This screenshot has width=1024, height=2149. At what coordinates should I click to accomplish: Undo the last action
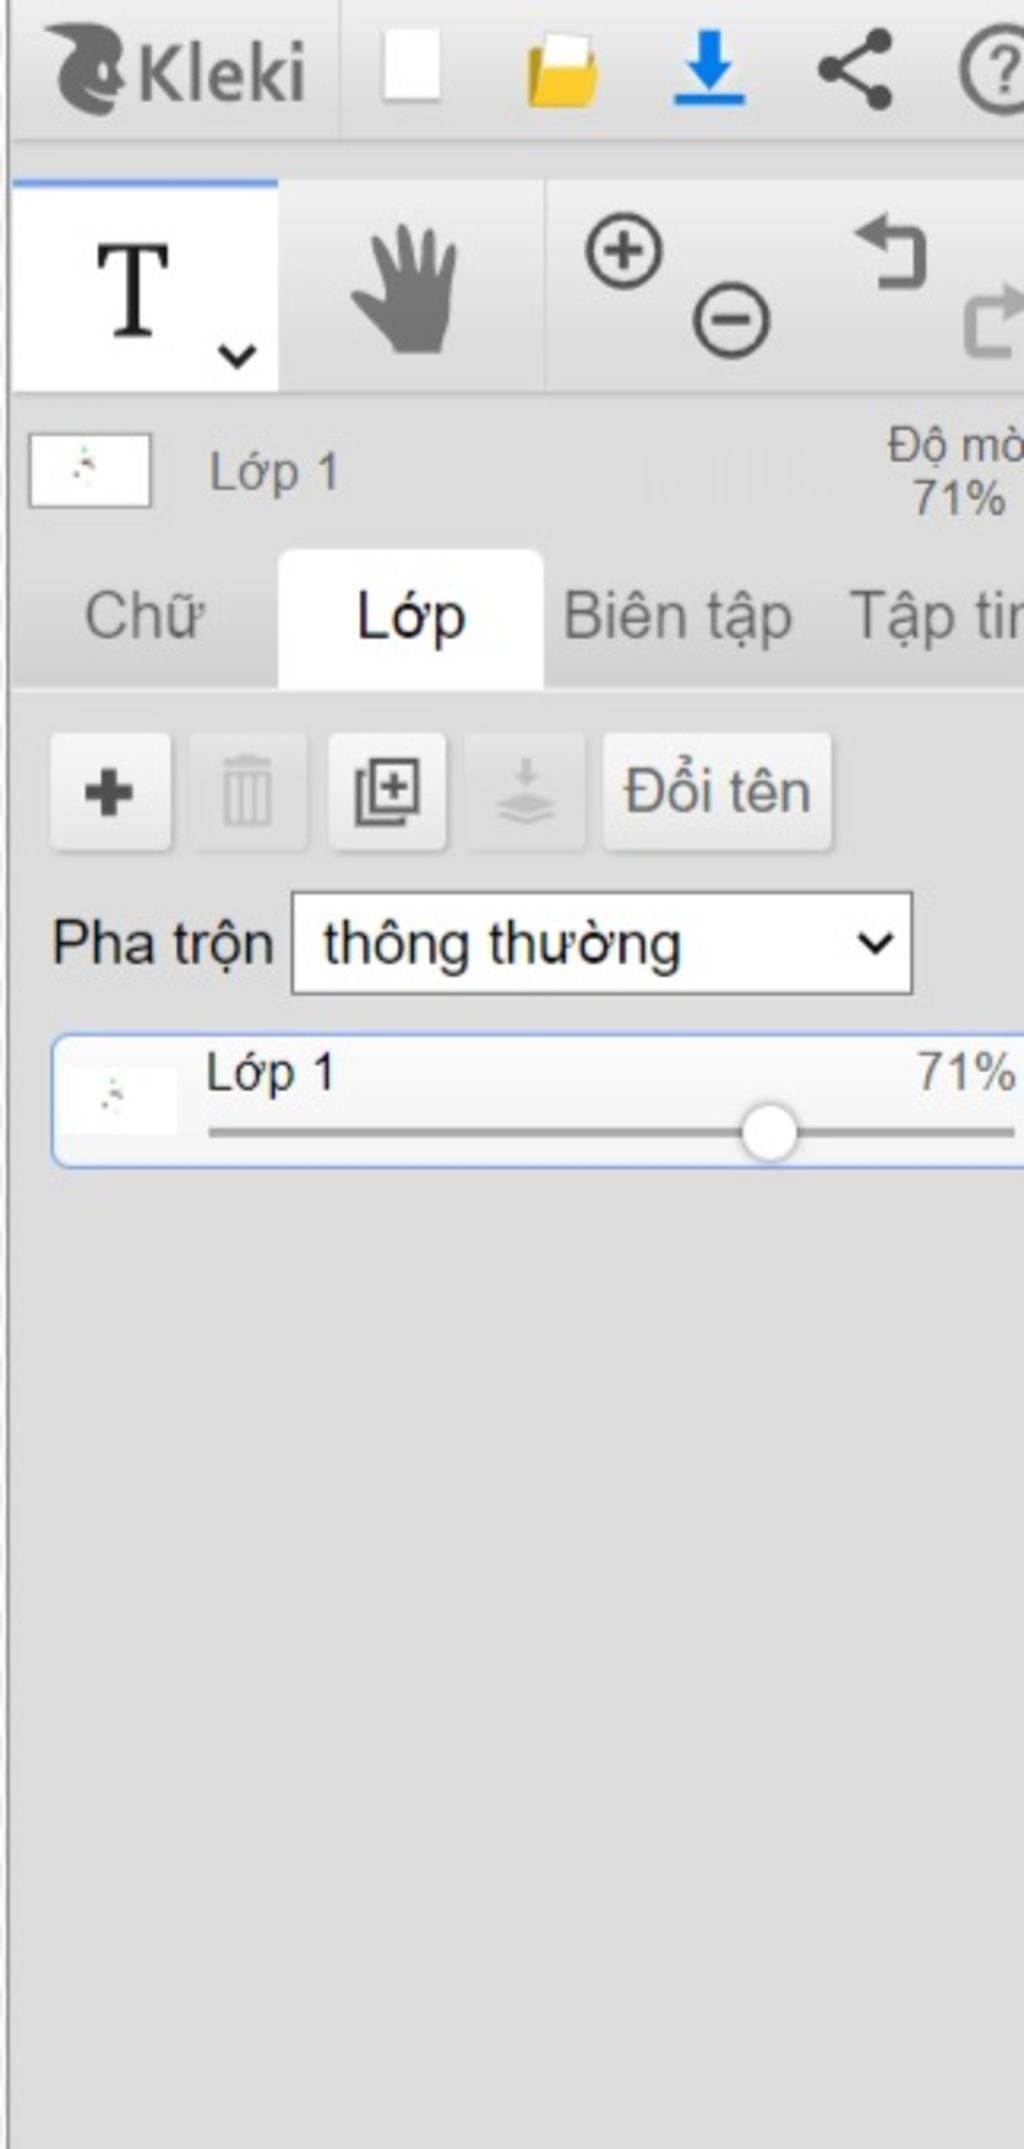coord(892,253)
